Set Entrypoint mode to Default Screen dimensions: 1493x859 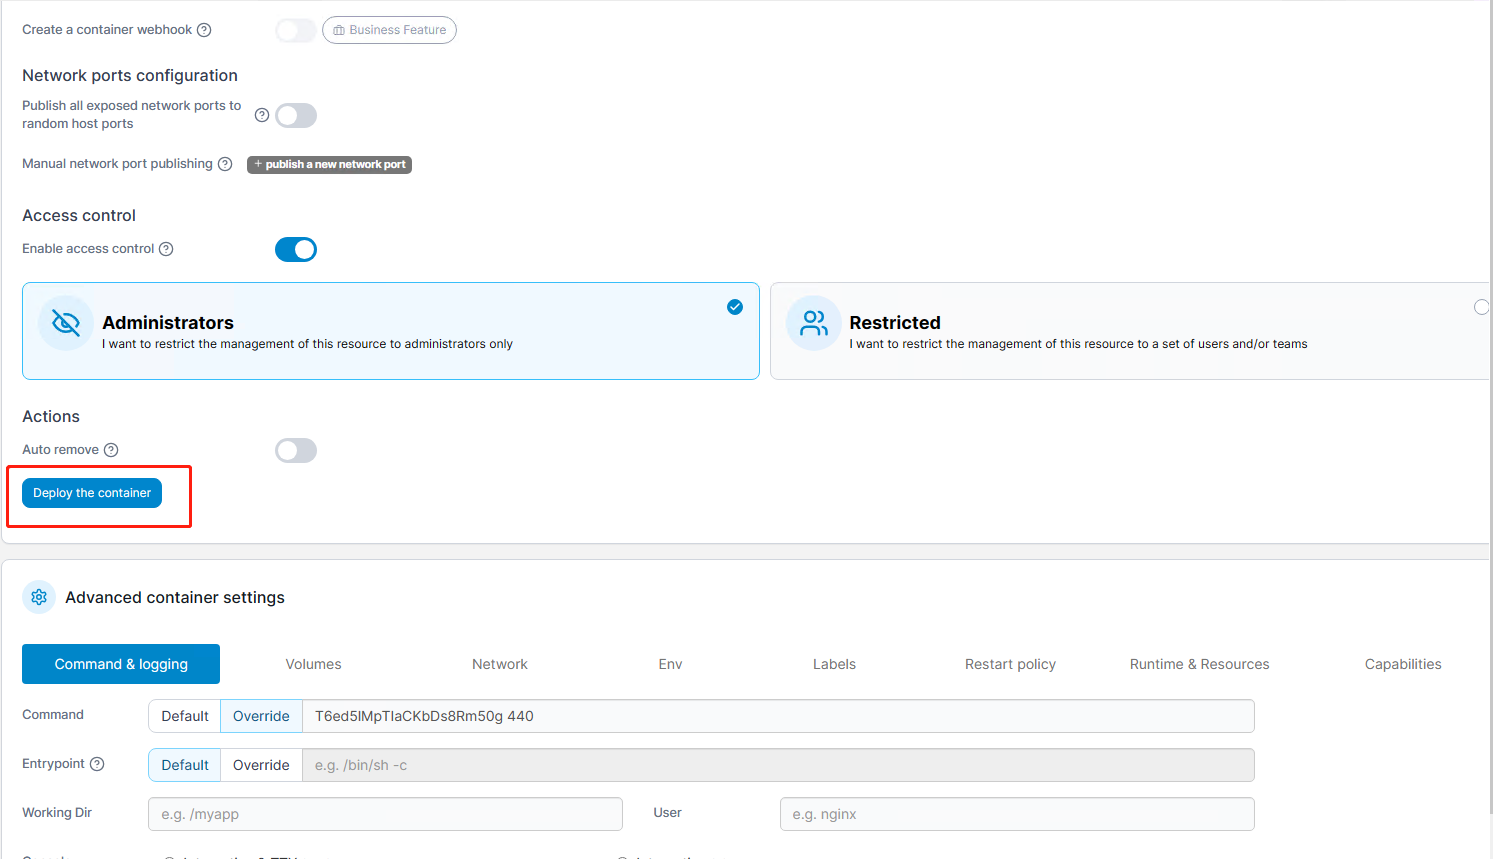[185, 765]
